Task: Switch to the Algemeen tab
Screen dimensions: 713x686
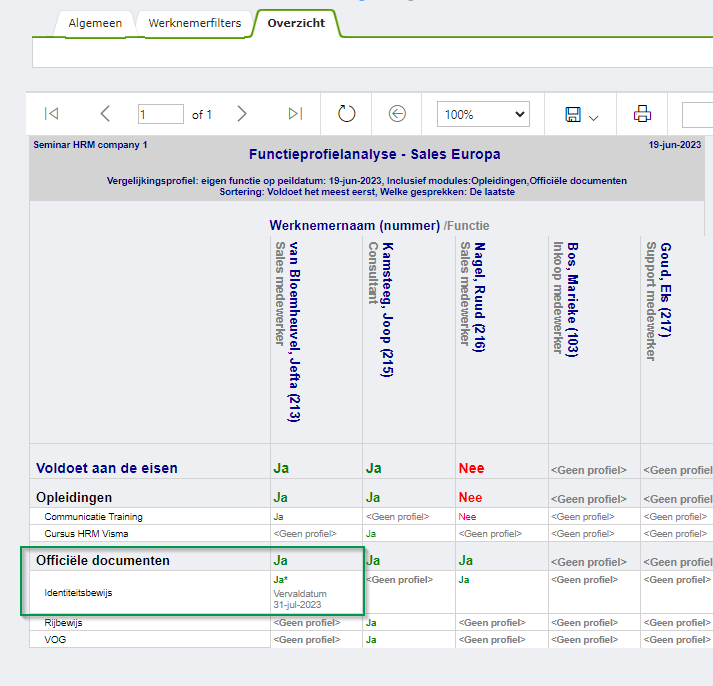Action: (x=95, y=23)
